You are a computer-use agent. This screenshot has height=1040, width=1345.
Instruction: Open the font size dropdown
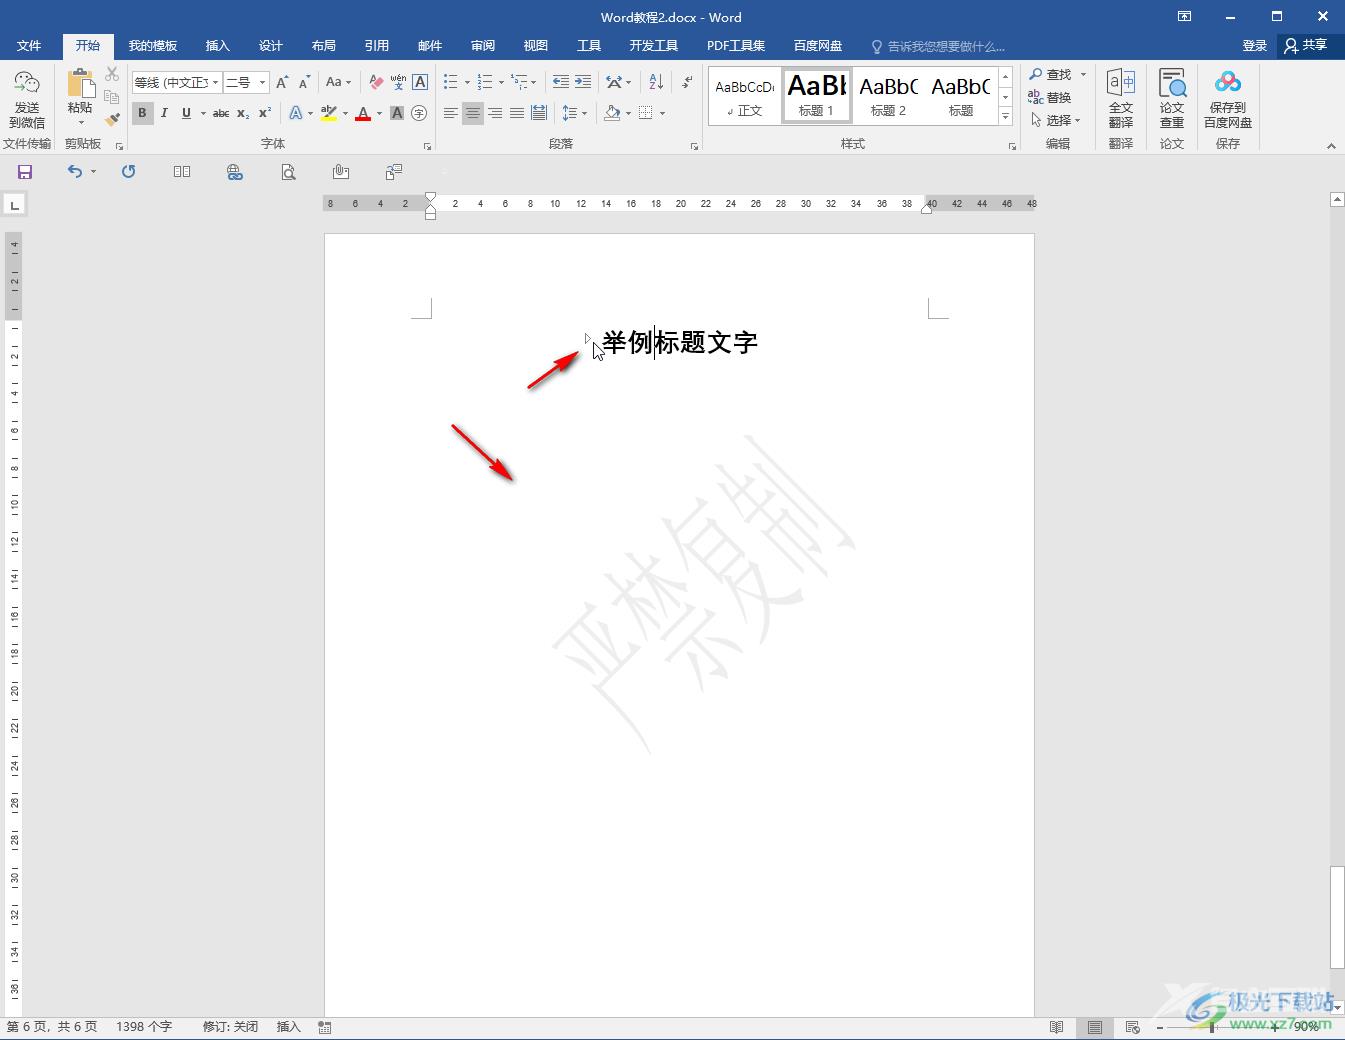[x=262, y=82]
